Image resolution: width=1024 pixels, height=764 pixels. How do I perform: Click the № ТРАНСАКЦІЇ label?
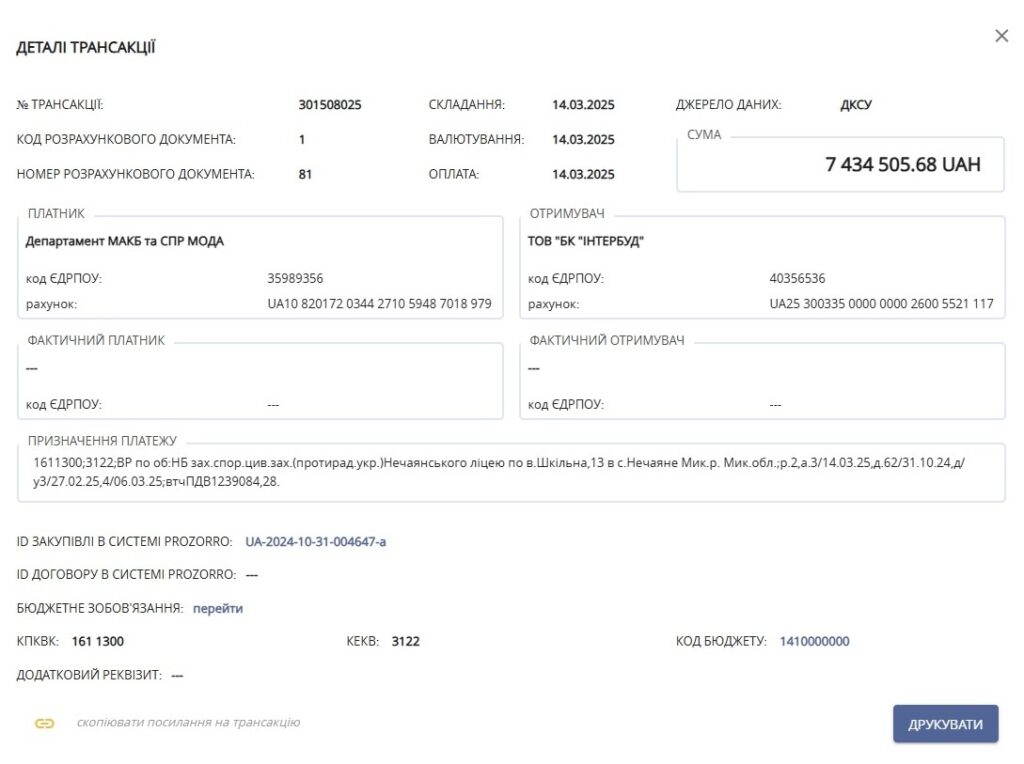[x=60, y=104]
